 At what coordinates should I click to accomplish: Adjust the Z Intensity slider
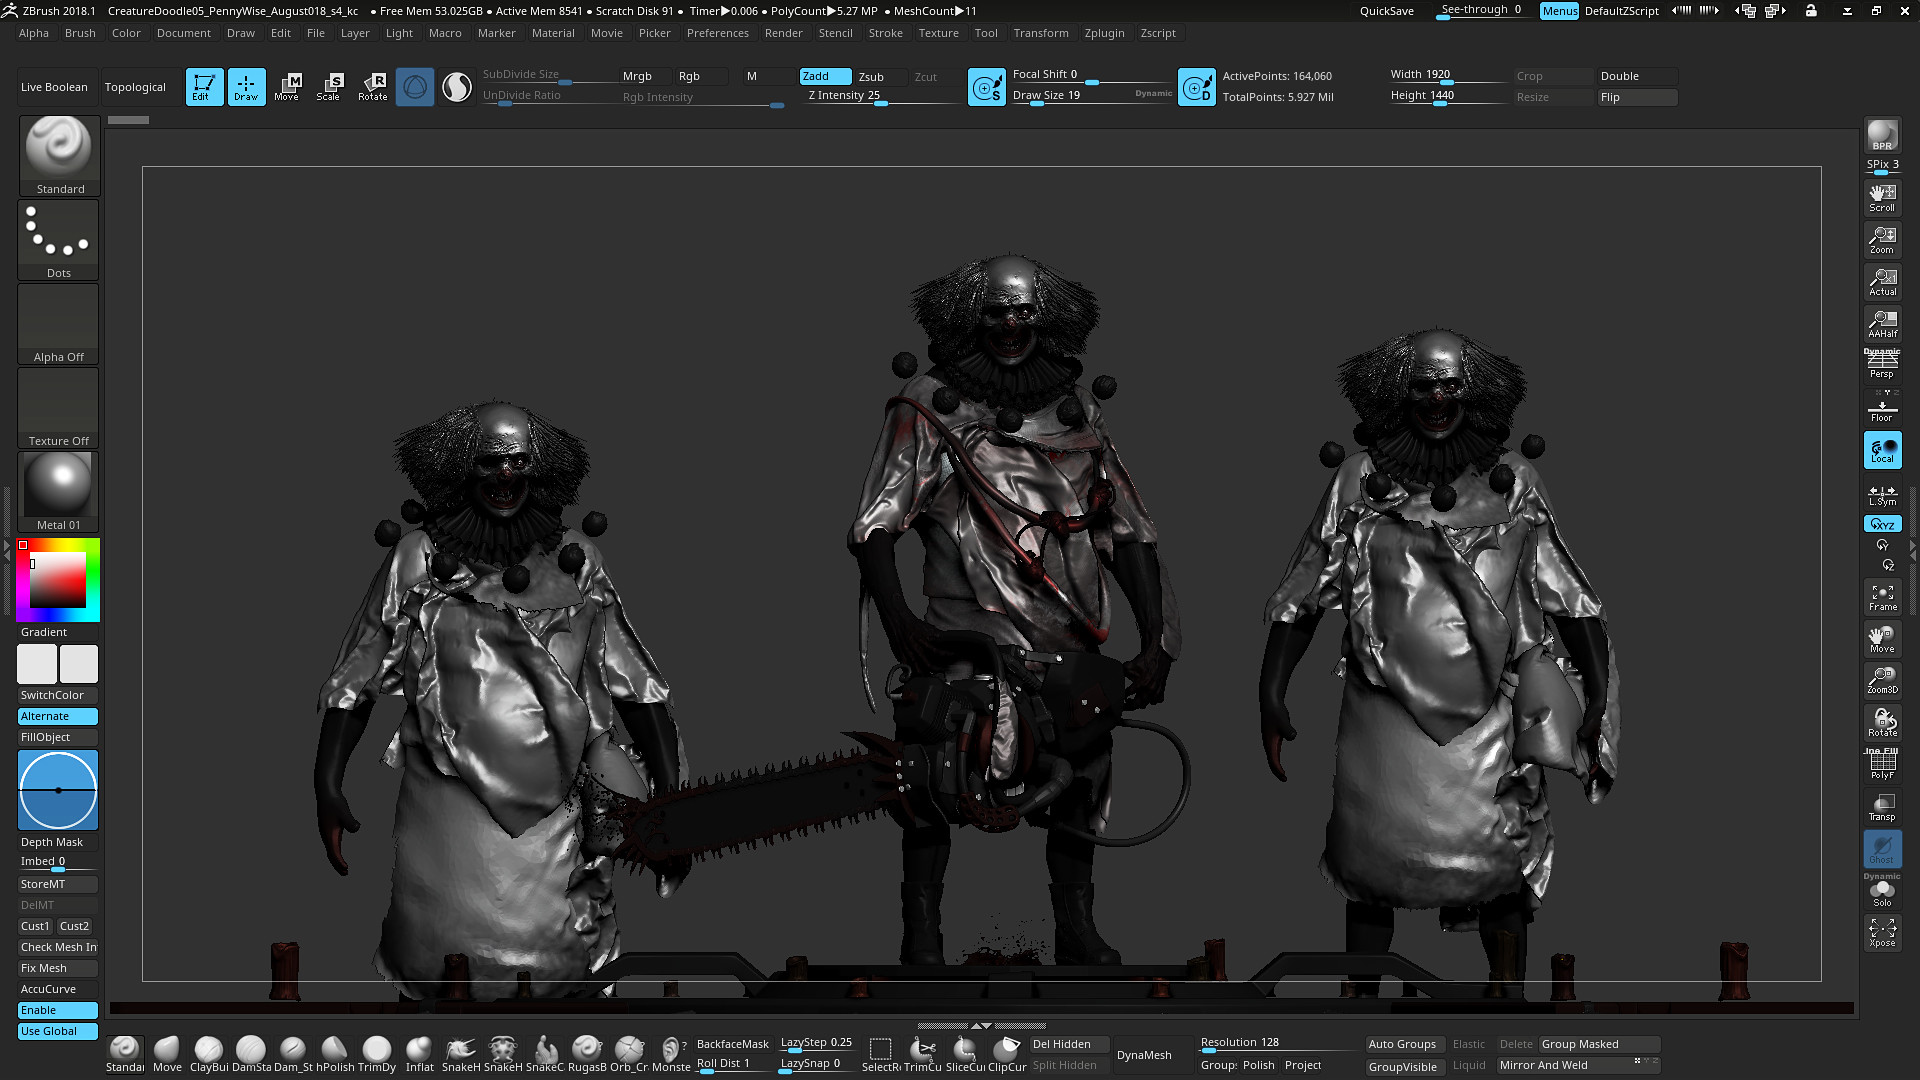[x=882, y=96]
